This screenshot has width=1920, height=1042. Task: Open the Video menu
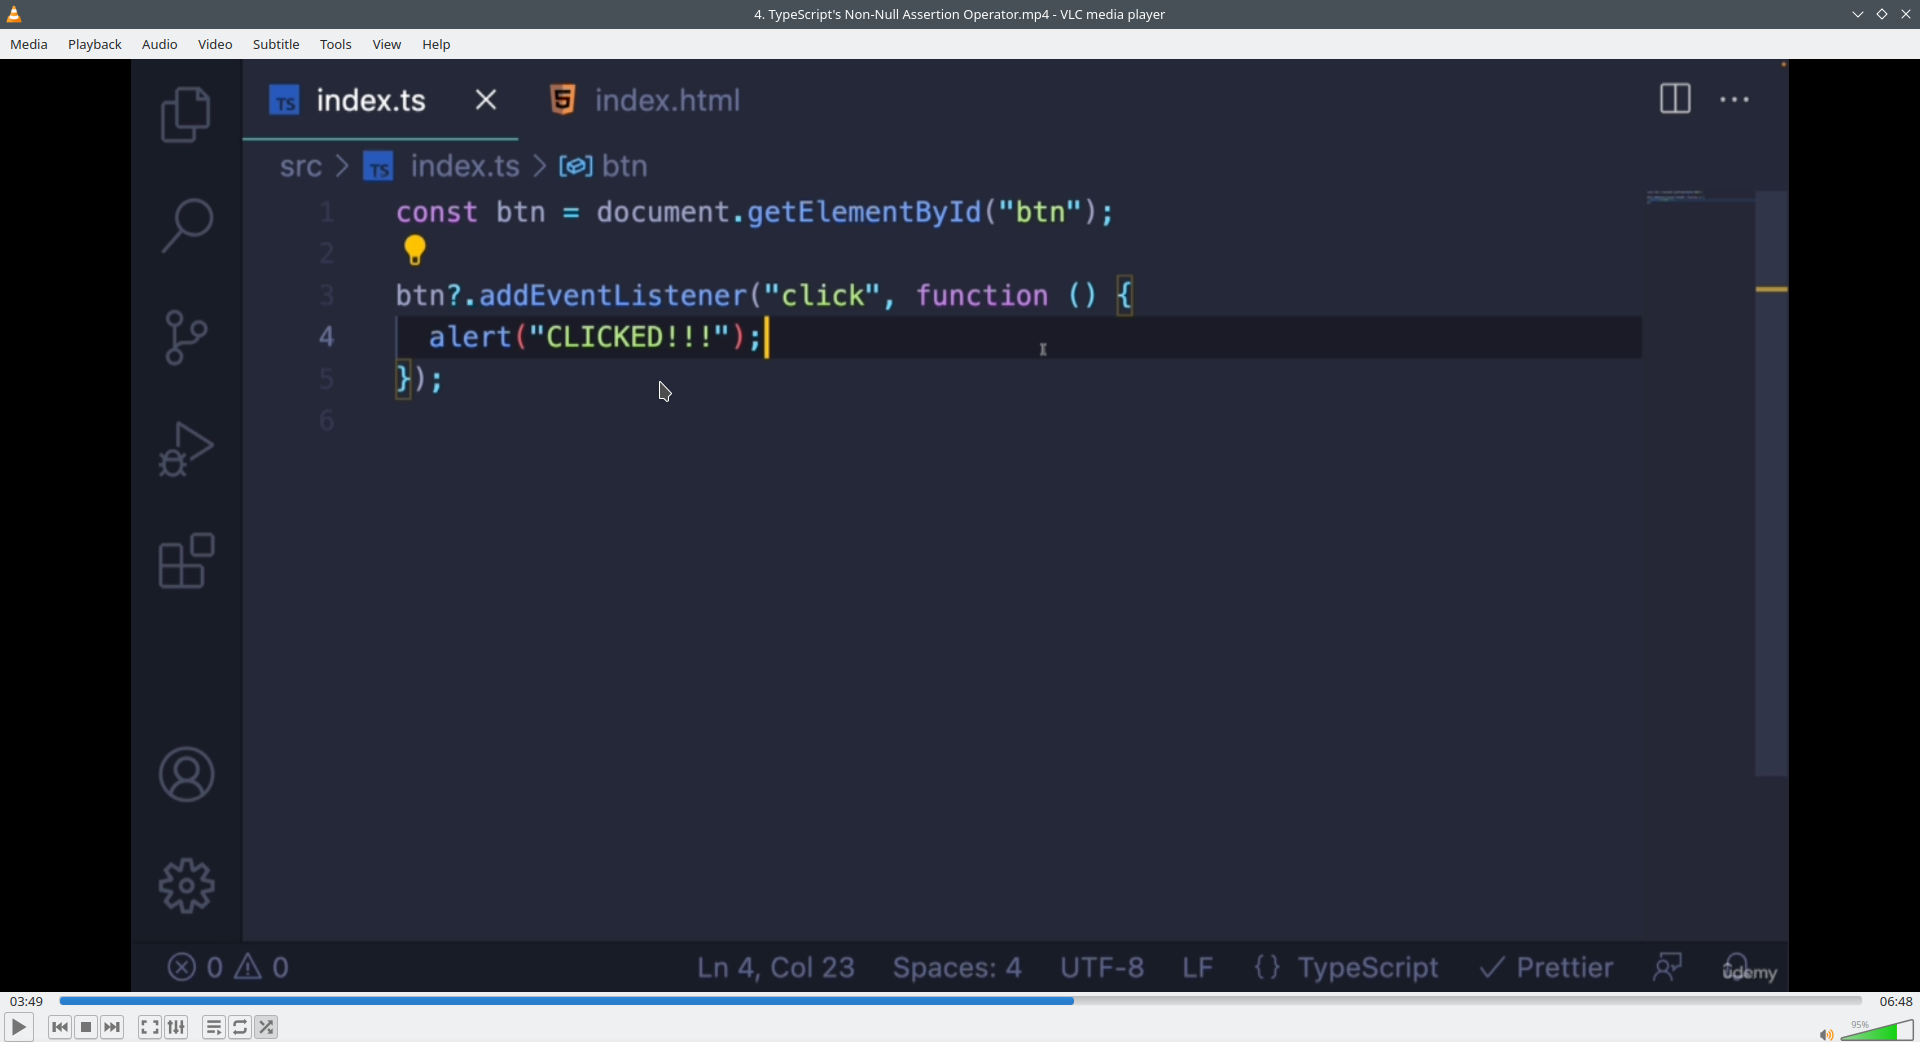[x=215, y=45]
